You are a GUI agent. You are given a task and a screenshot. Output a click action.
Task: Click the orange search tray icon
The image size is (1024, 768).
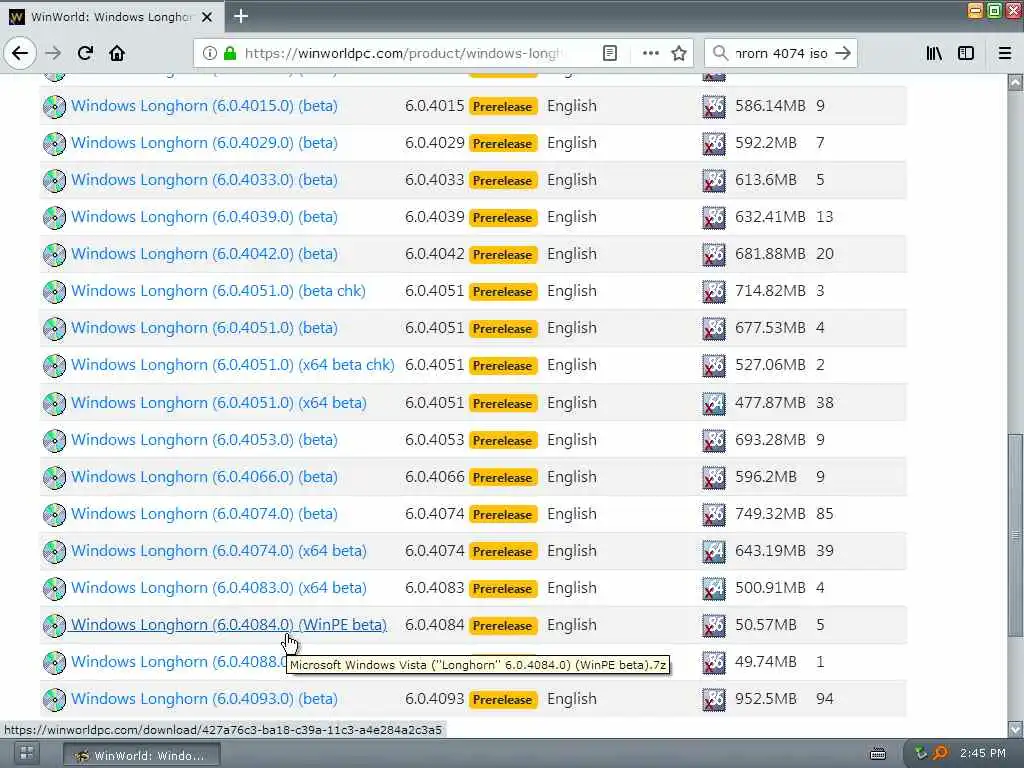940,754
